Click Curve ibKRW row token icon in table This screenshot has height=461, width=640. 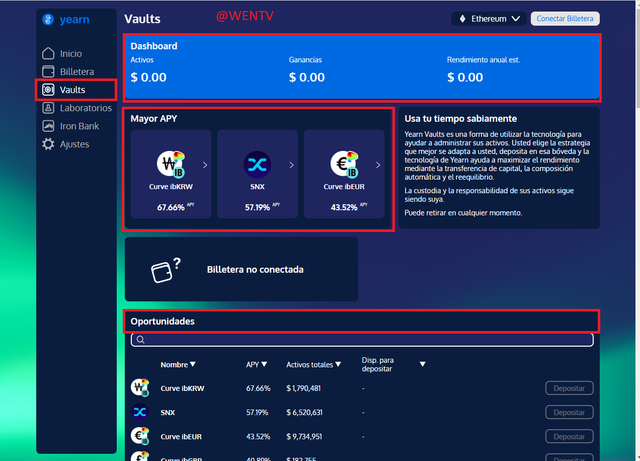[140, 388]
